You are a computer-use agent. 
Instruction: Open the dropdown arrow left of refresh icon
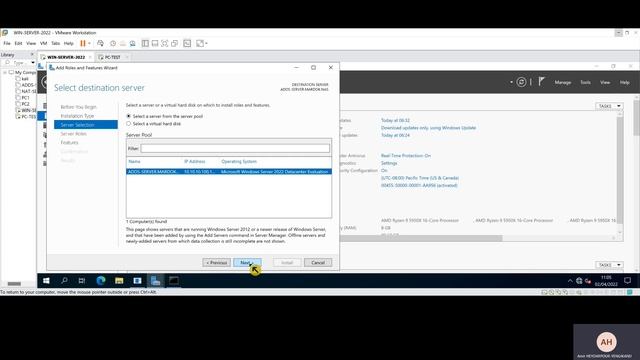tap(511, 82)
